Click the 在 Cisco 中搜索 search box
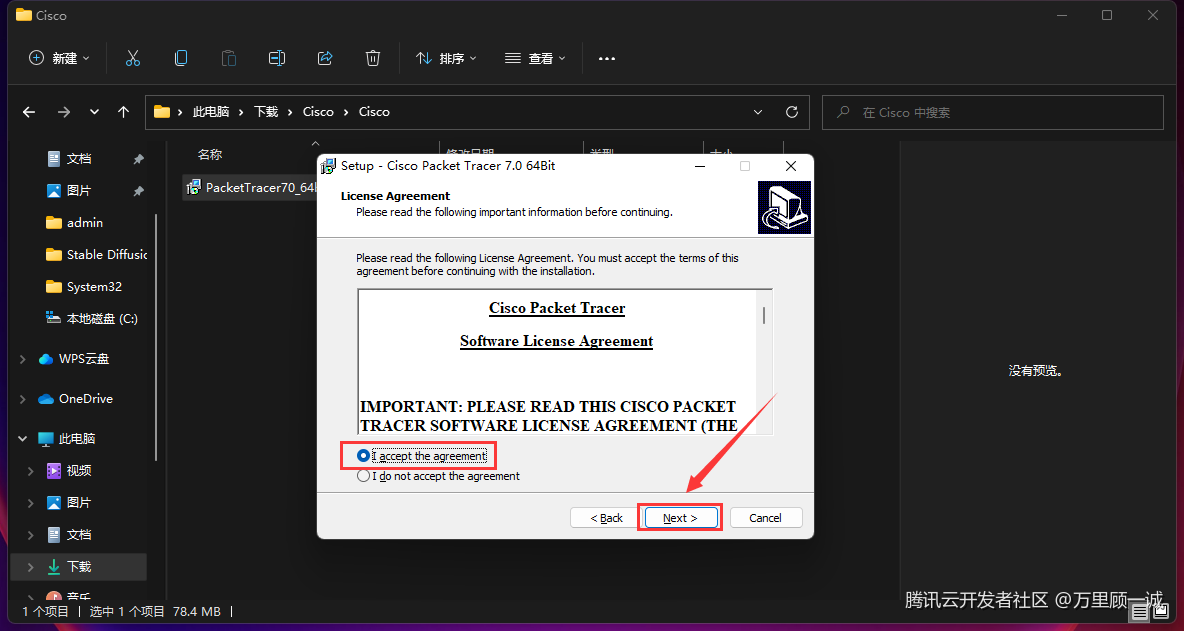 tap(992, 112)
